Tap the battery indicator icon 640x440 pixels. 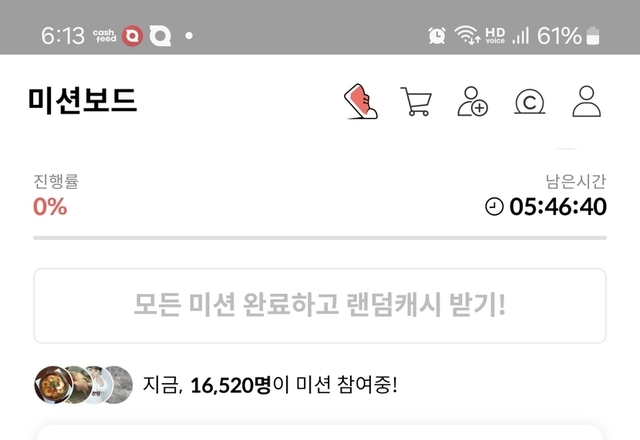[593, 36]
